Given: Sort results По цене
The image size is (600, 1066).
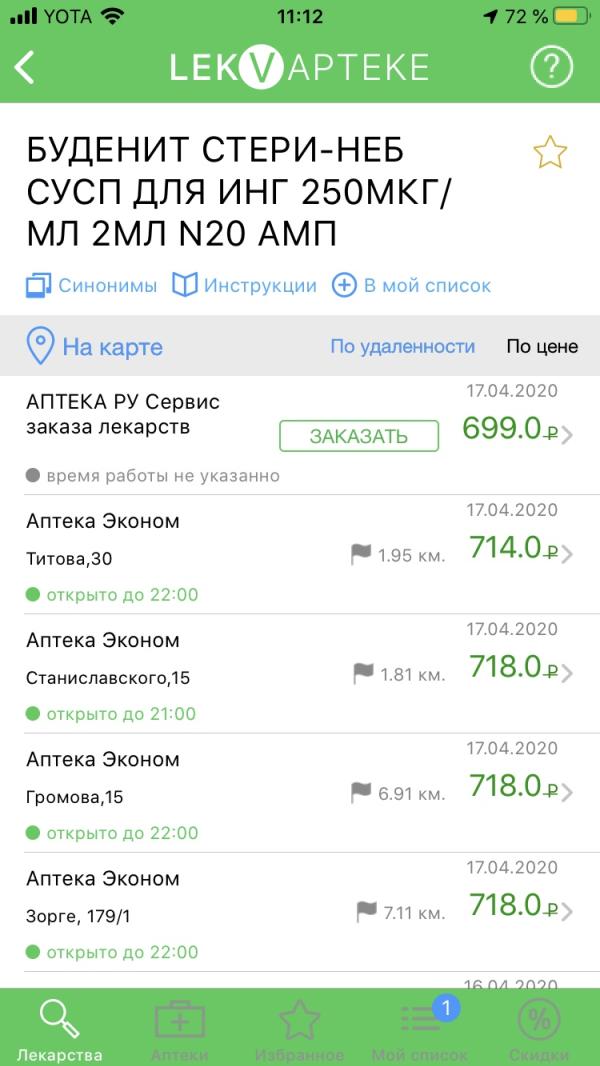Looking at the screenshot, I should click(x=542, y=346).
